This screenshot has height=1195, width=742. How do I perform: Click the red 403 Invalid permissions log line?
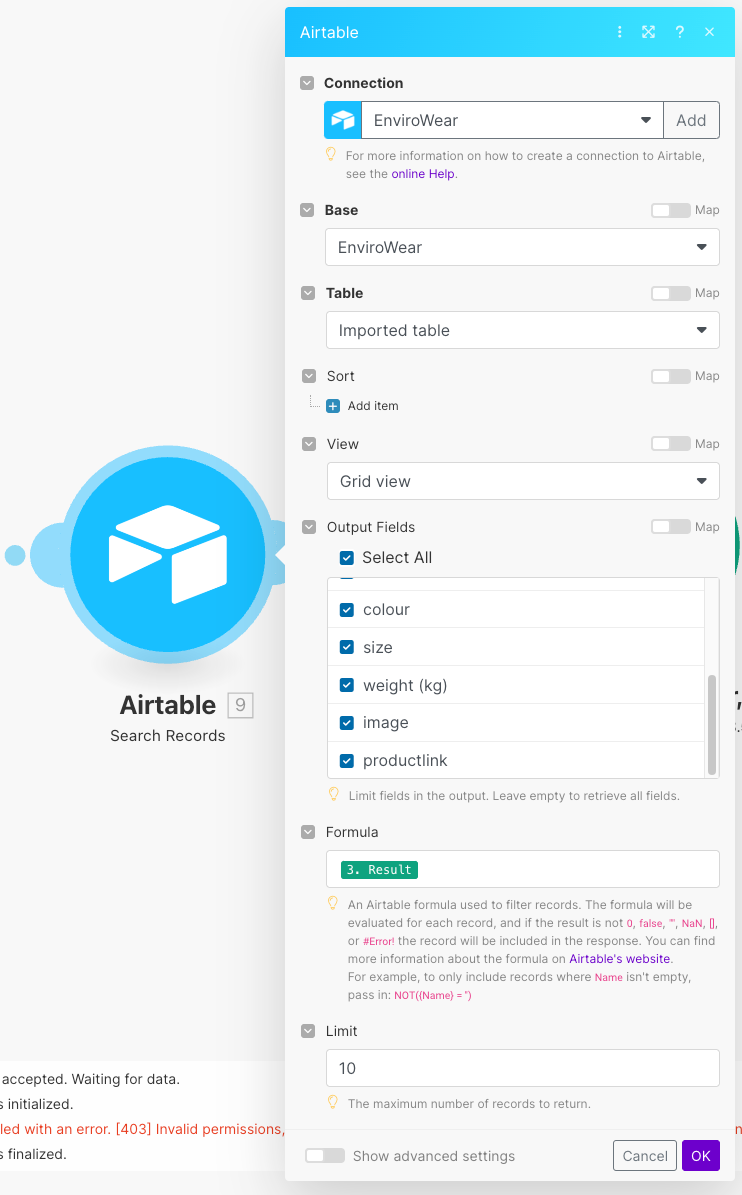(x=142, y=1129)
